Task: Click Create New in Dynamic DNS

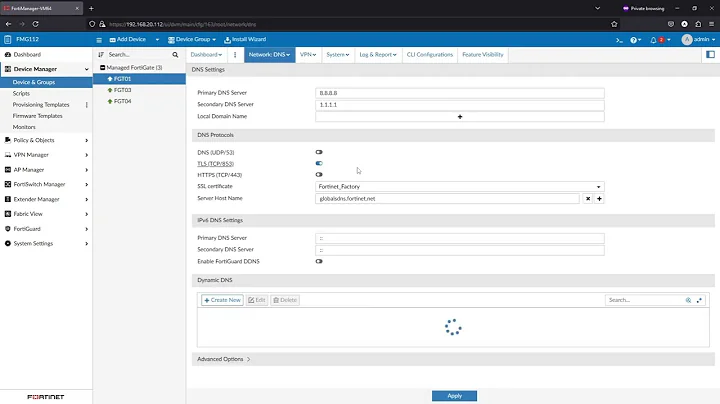Action: (222, 300)
